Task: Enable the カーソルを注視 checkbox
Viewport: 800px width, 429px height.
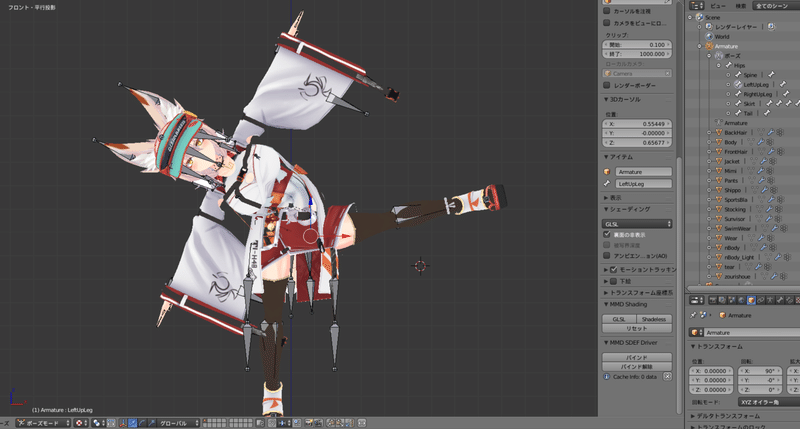Action: (x=607, y=11)
